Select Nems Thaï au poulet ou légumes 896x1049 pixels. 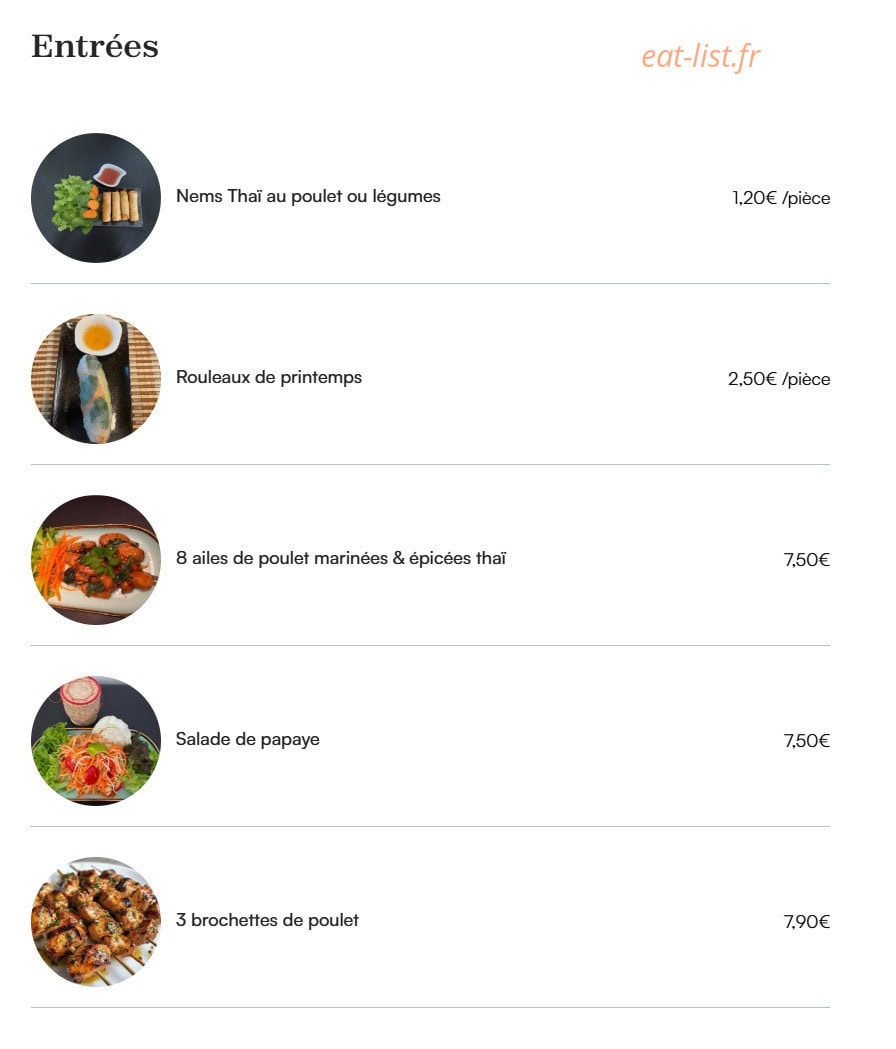coord(308,197)
